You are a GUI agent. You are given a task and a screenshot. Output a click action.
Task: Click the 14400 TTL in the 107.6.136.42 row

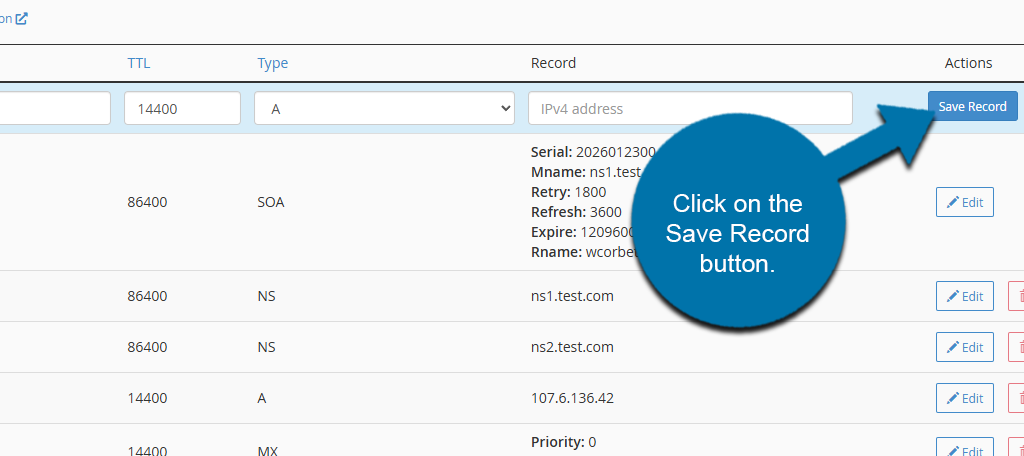coord(147,398)
